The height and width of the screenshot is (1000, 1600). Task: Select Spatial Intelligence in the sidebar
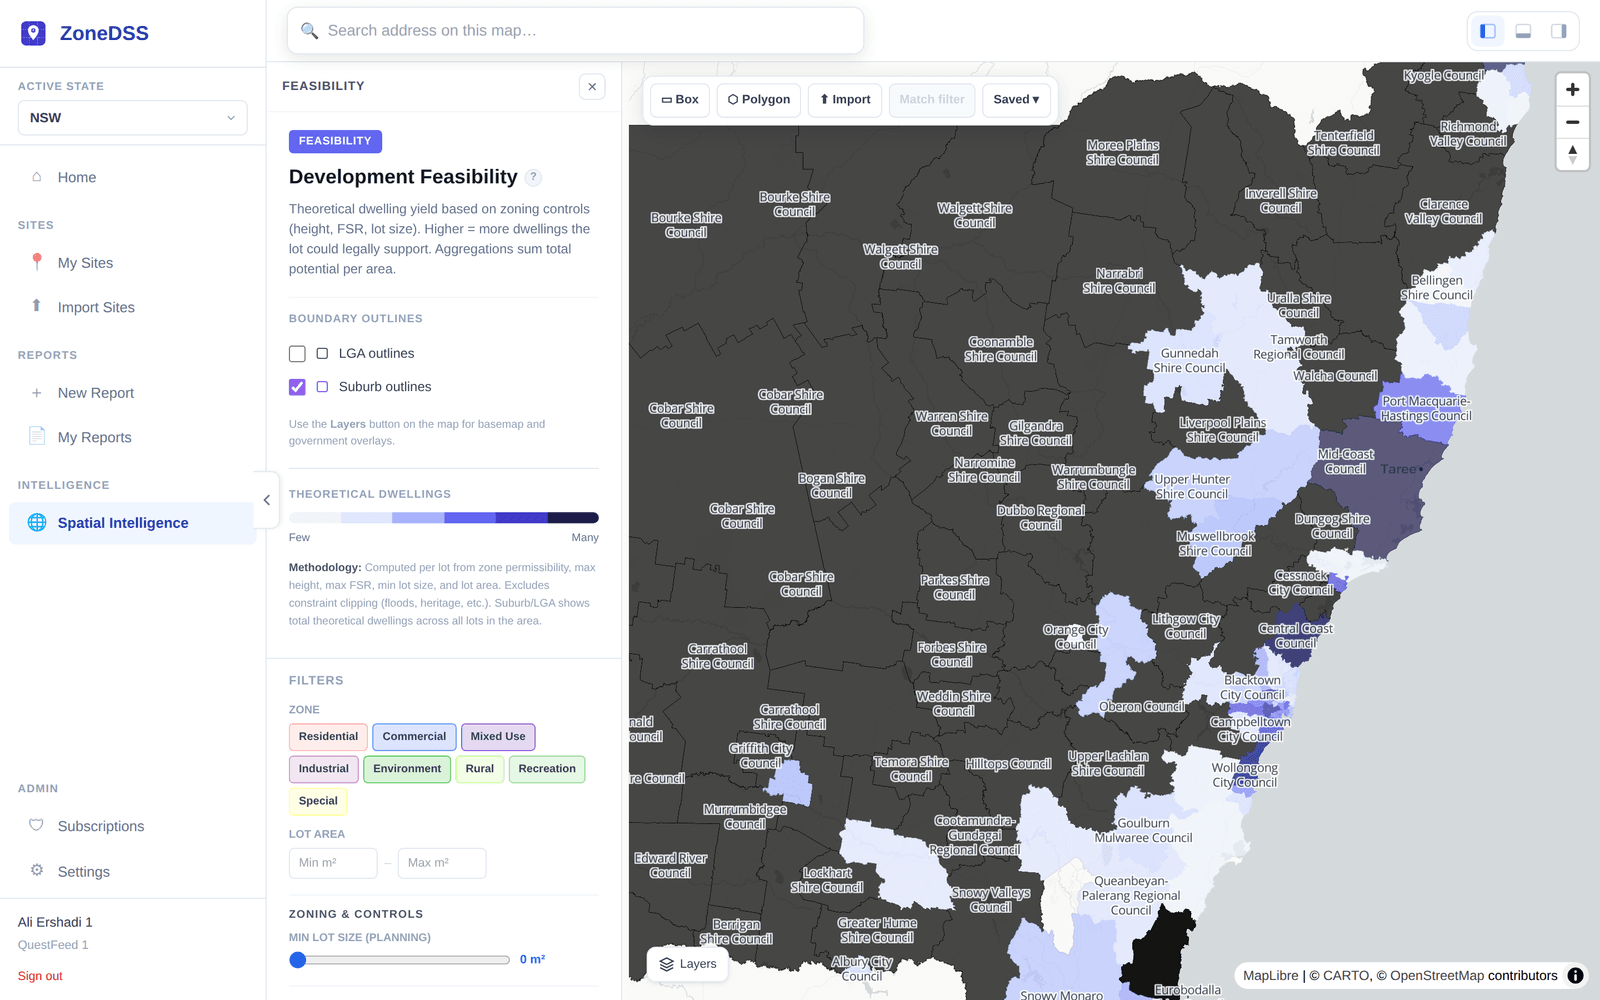pos(133,523)
